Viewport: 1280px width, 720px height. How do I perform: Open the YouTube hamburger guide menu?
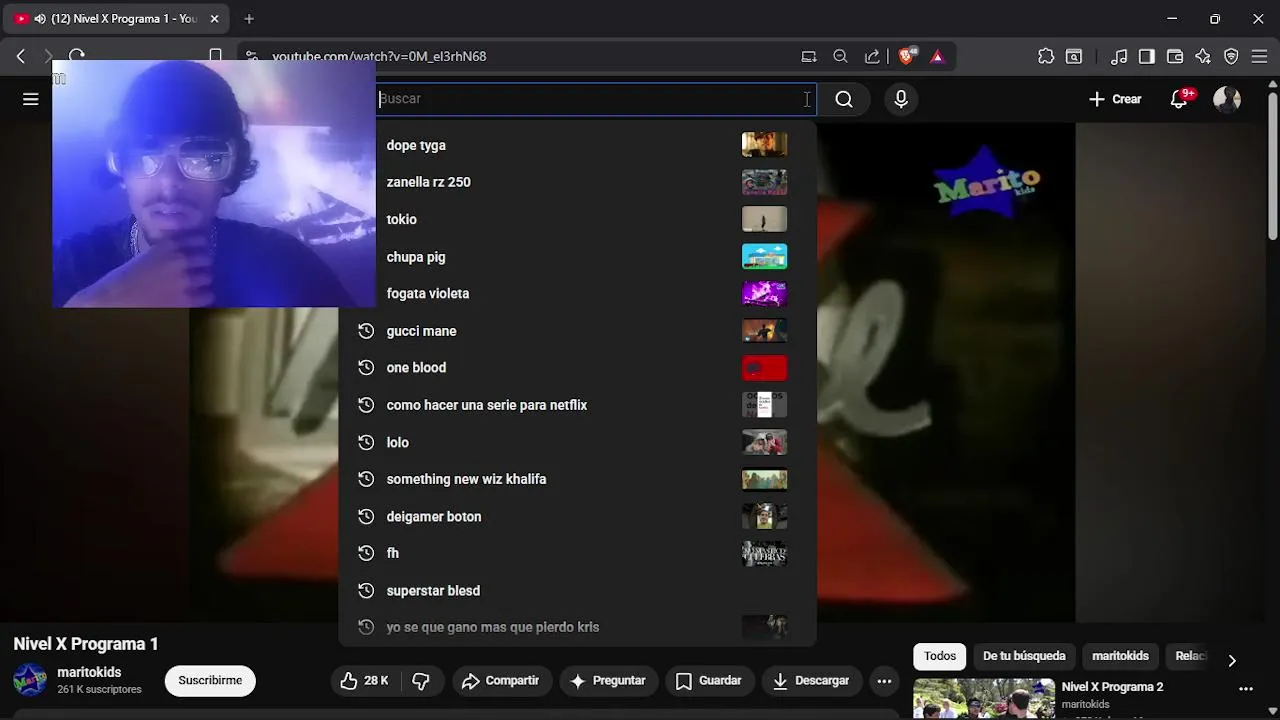click(x=31, y=99)
